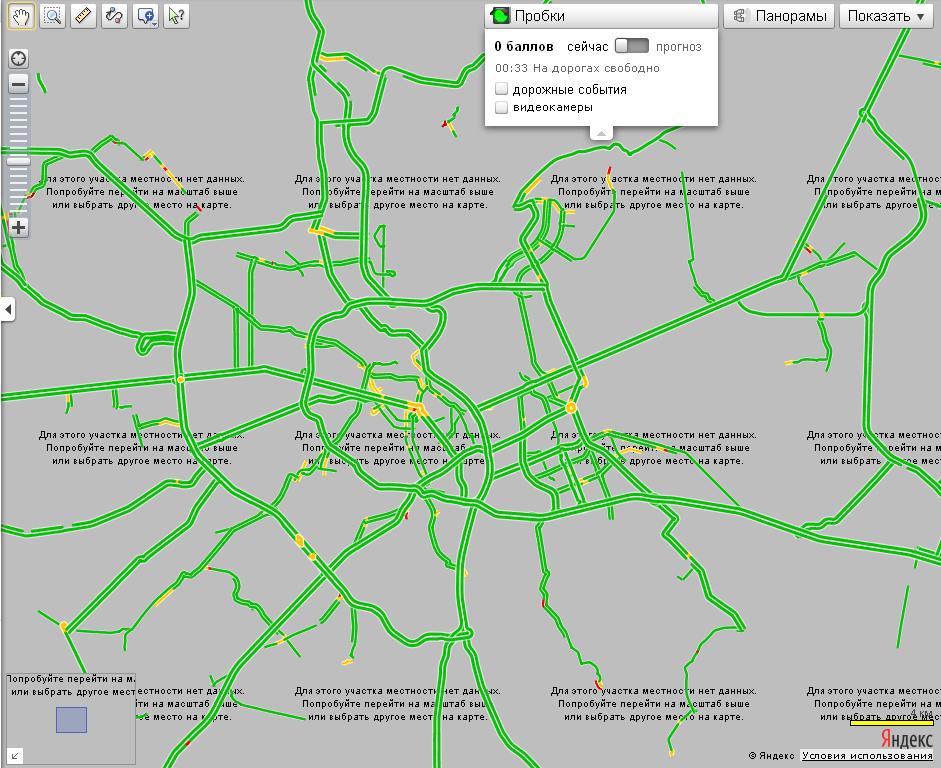Pick the ruler distance measurement tool
941x768 pixels.
tap(84, 16)
